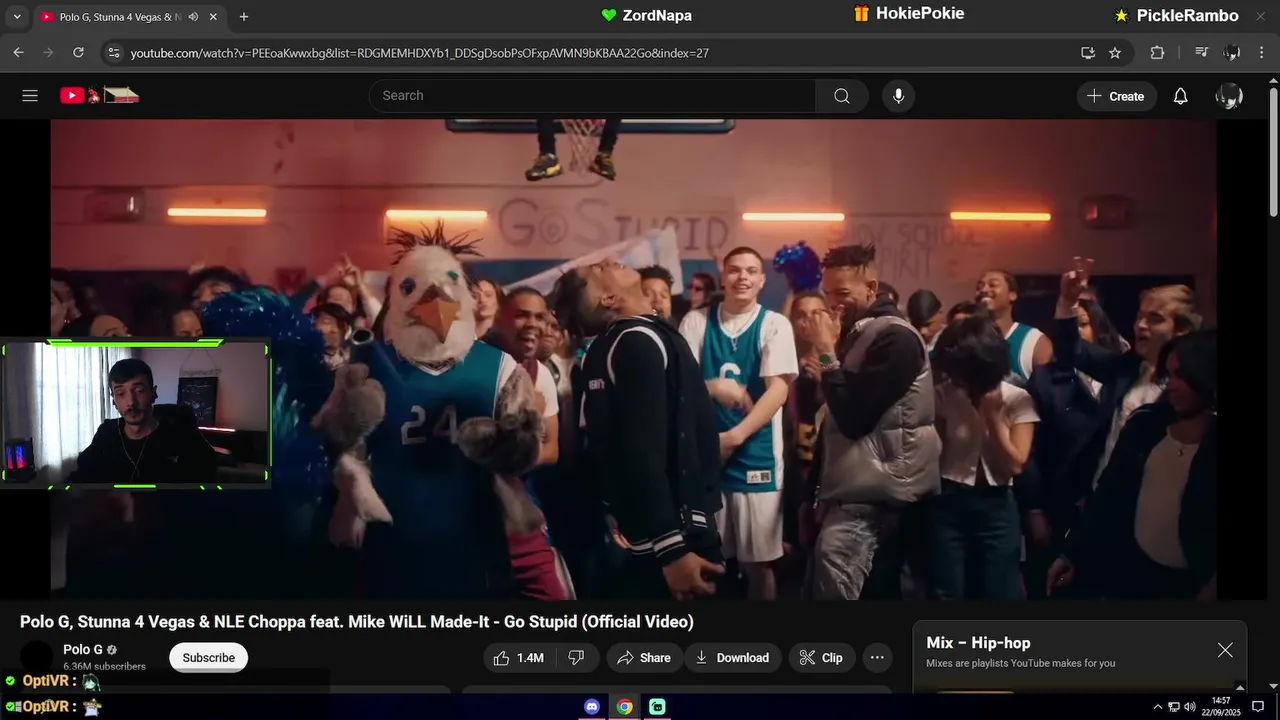View site information icon in address bar
The height and width of the screenshot is (720, 1280).
113,53
